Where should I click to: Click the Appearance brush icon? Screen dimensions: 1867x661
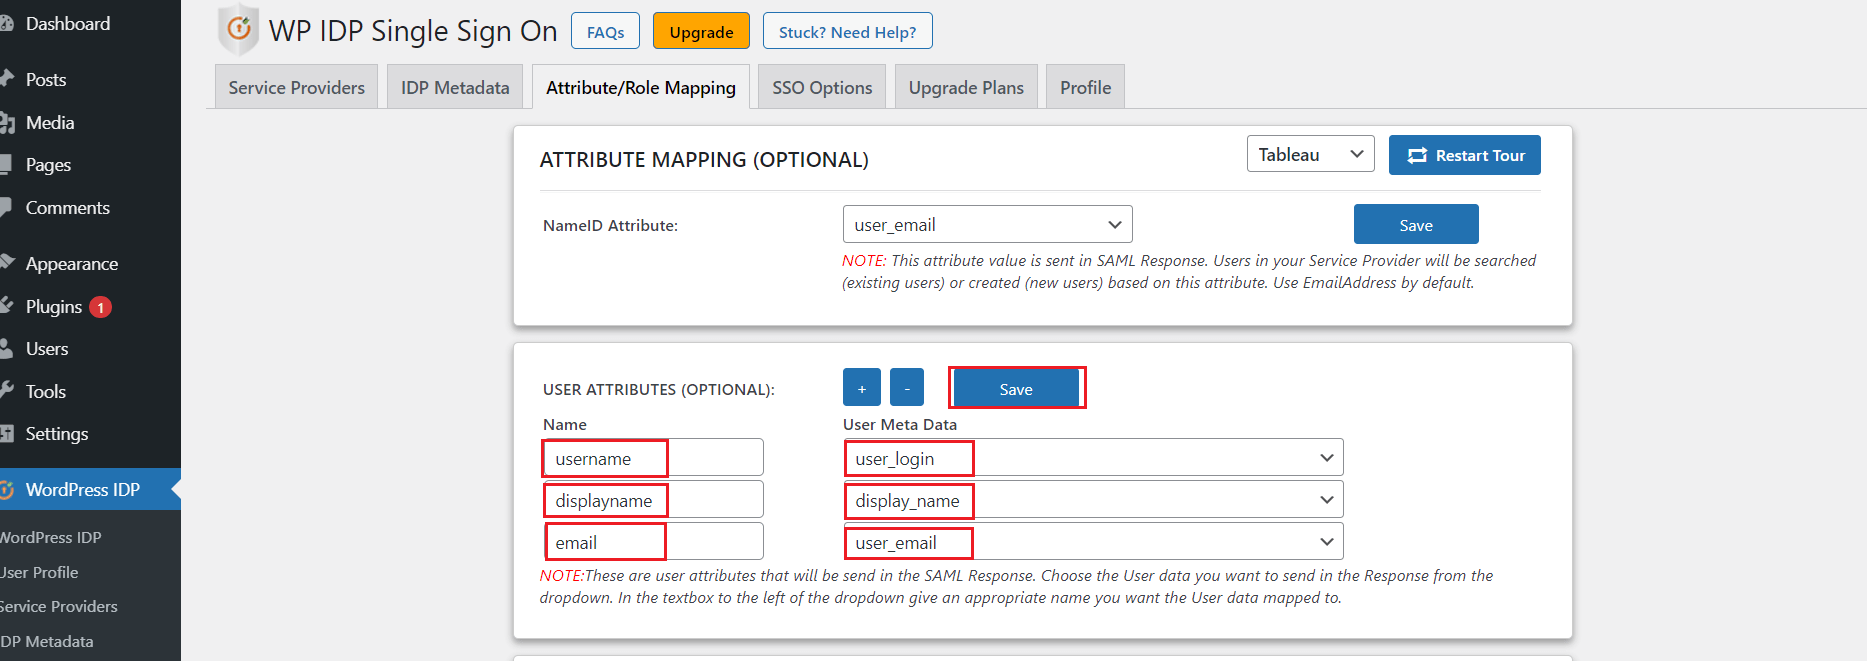coord(6,263)
